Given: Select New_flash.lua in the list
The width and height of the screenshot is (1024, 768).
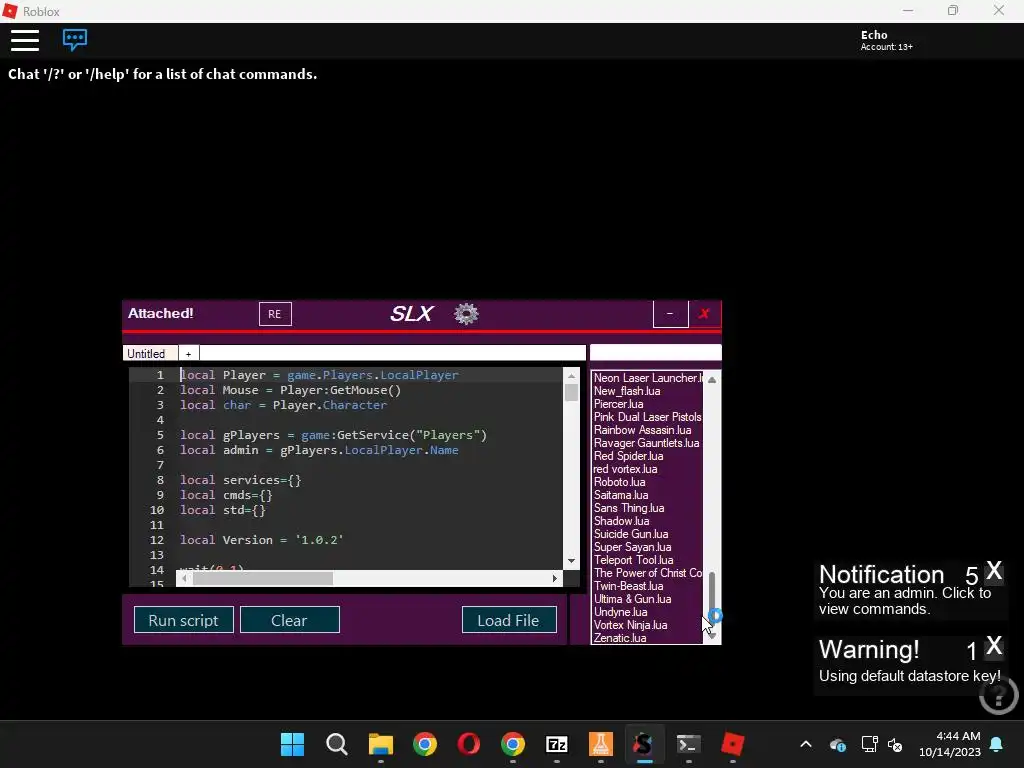Looking at the screenshot, I should tap(647, 391).
